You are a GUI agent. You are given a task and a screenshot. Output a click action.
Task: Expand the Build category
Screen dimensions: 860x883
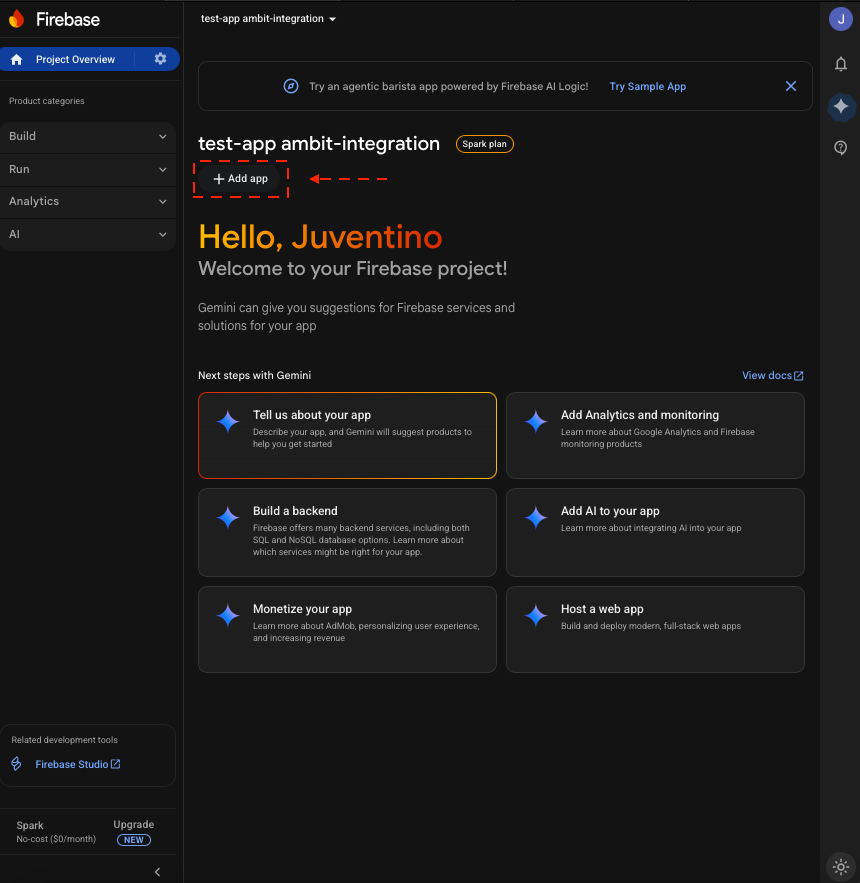(x=90, y=136)
